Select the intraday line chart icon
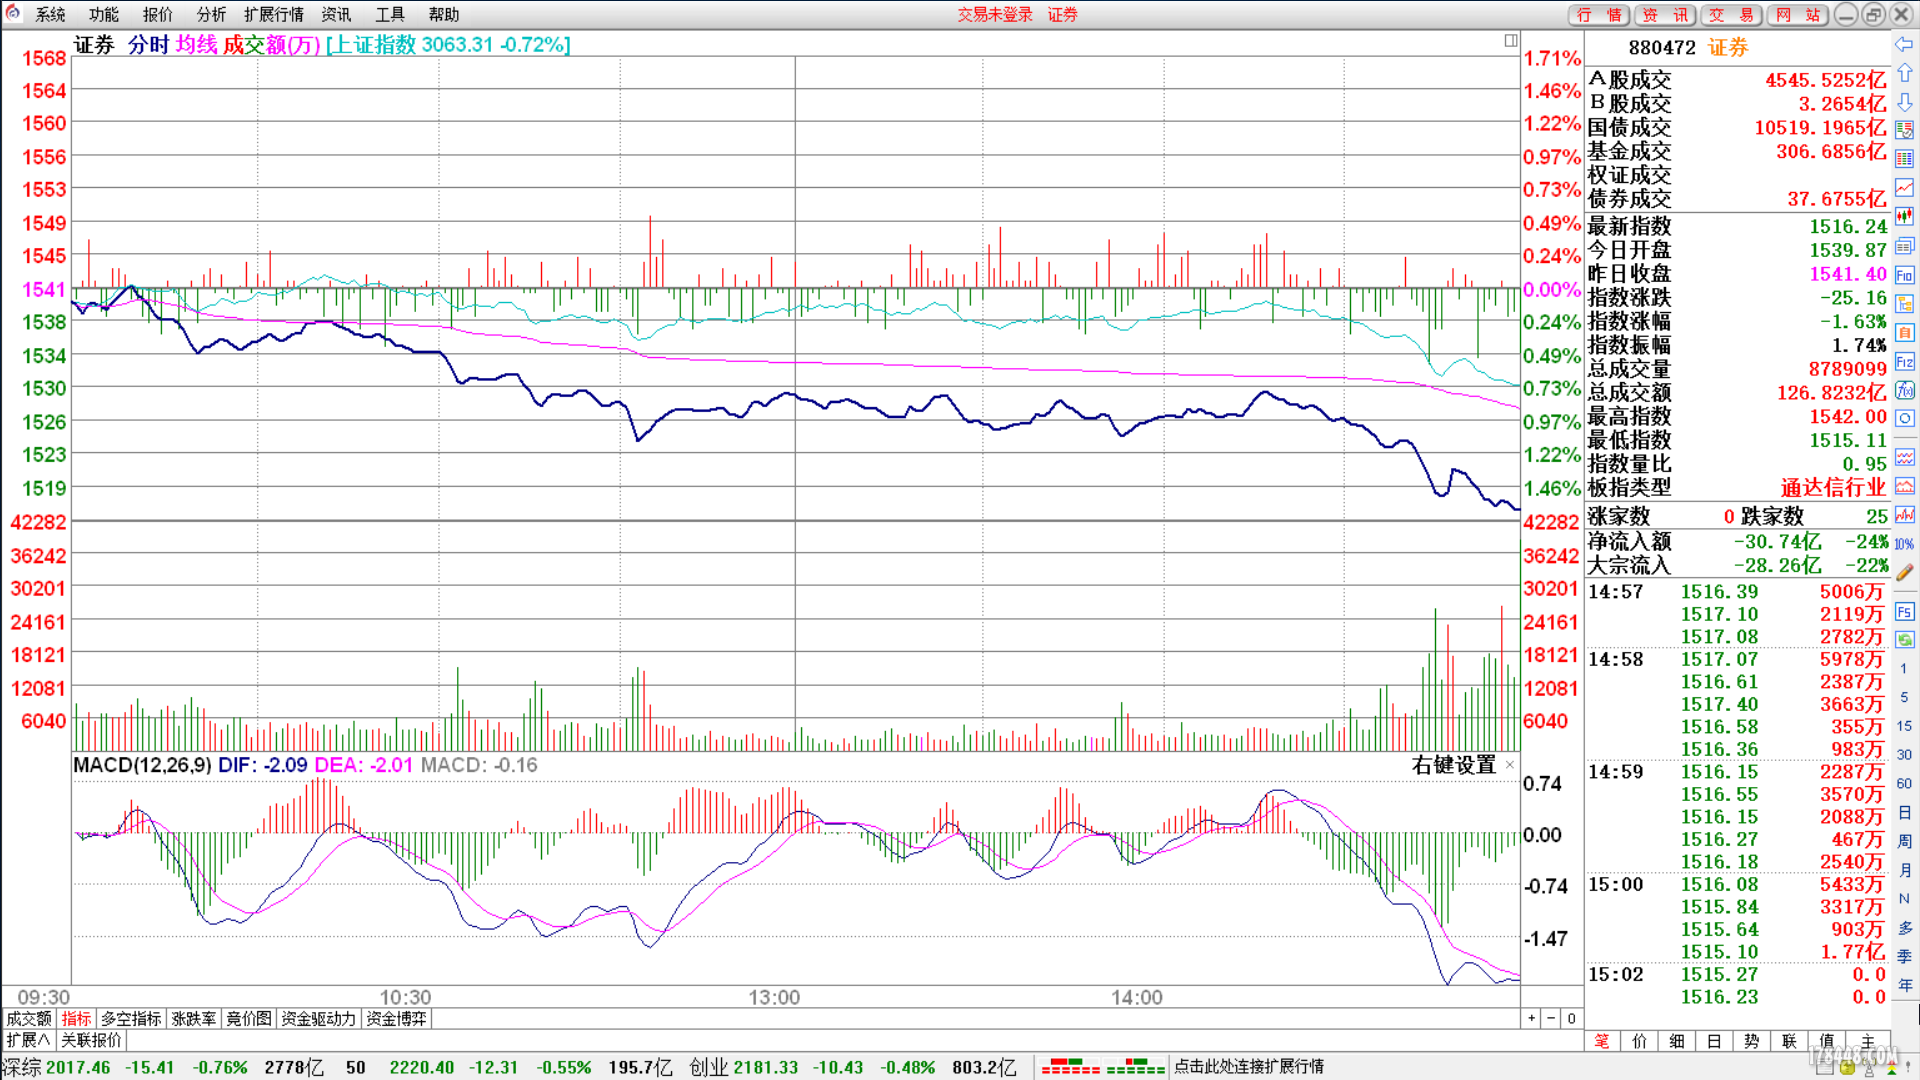Viewport: 1920px width, 1080px height. pyautogui.click(x=1904, y=188)
